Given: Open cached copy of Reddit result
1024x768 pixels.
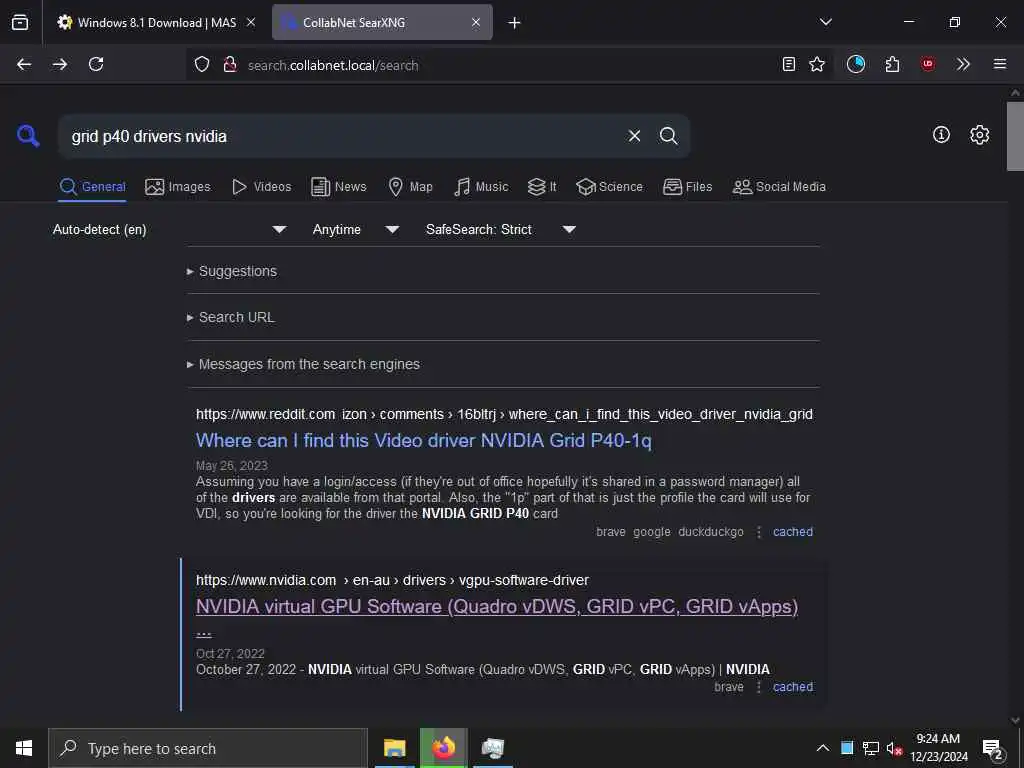Looking at the screenshot, I should [x=793, y=532].
